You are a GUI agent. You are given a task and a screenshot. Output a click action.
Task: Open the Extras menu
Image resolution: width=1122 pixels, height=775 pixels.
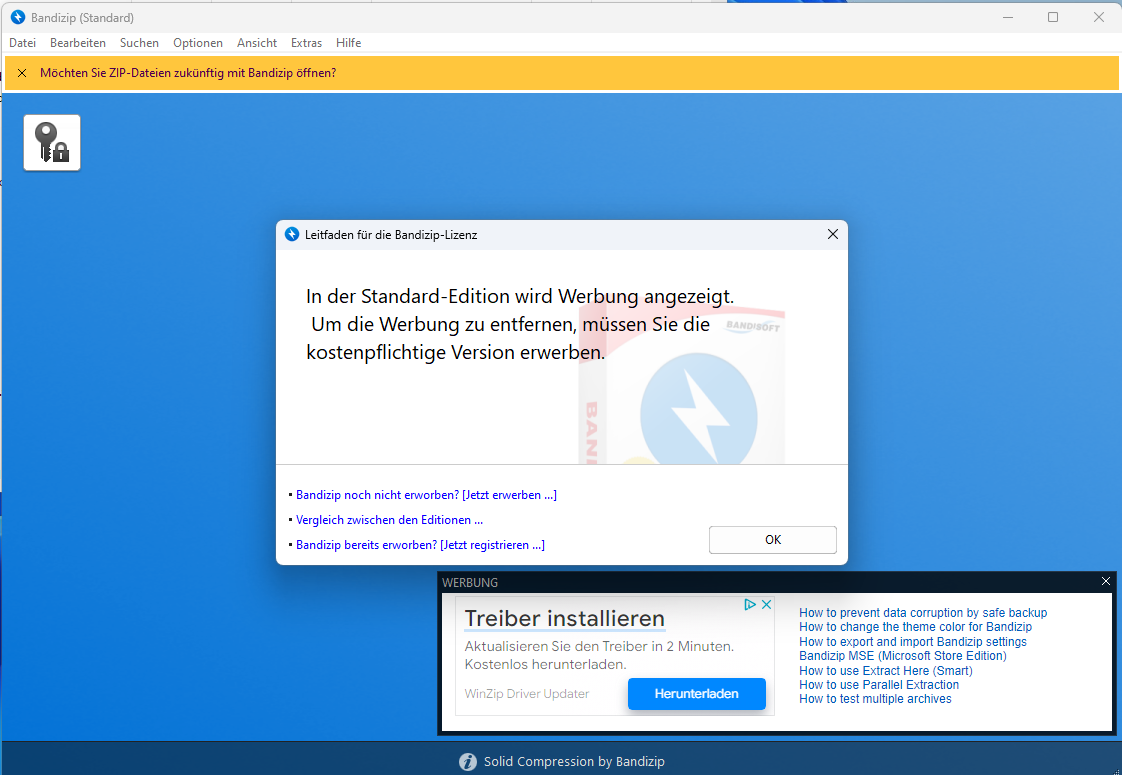(306, 43)
